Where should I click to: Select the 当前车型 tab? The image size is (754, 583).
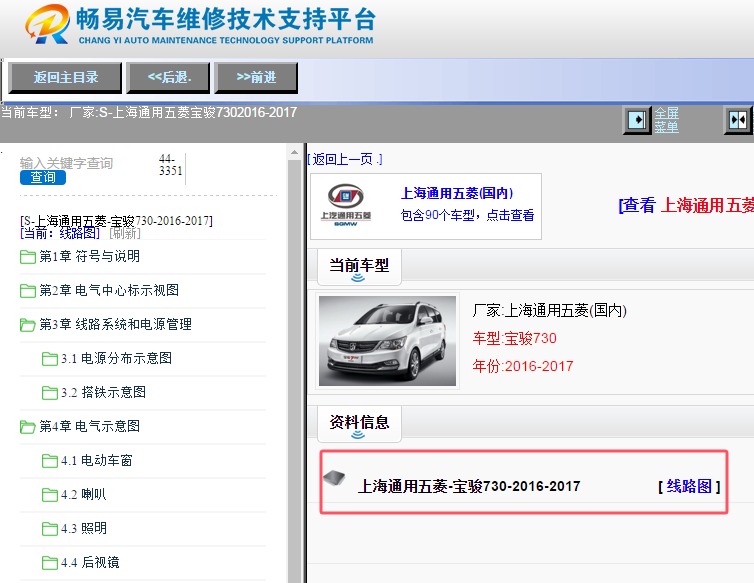coord(359,267)
